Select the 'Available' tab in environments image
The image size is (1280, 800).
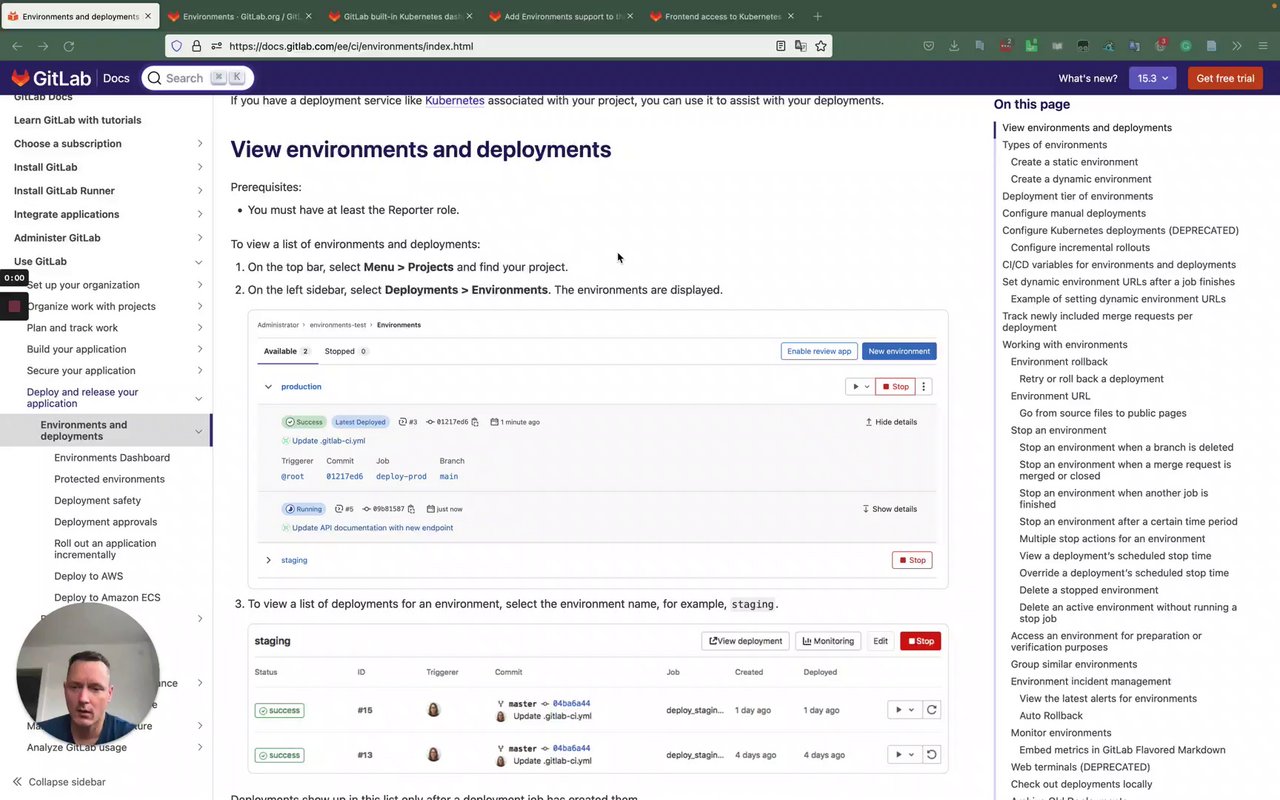click(x=286, y=351)
